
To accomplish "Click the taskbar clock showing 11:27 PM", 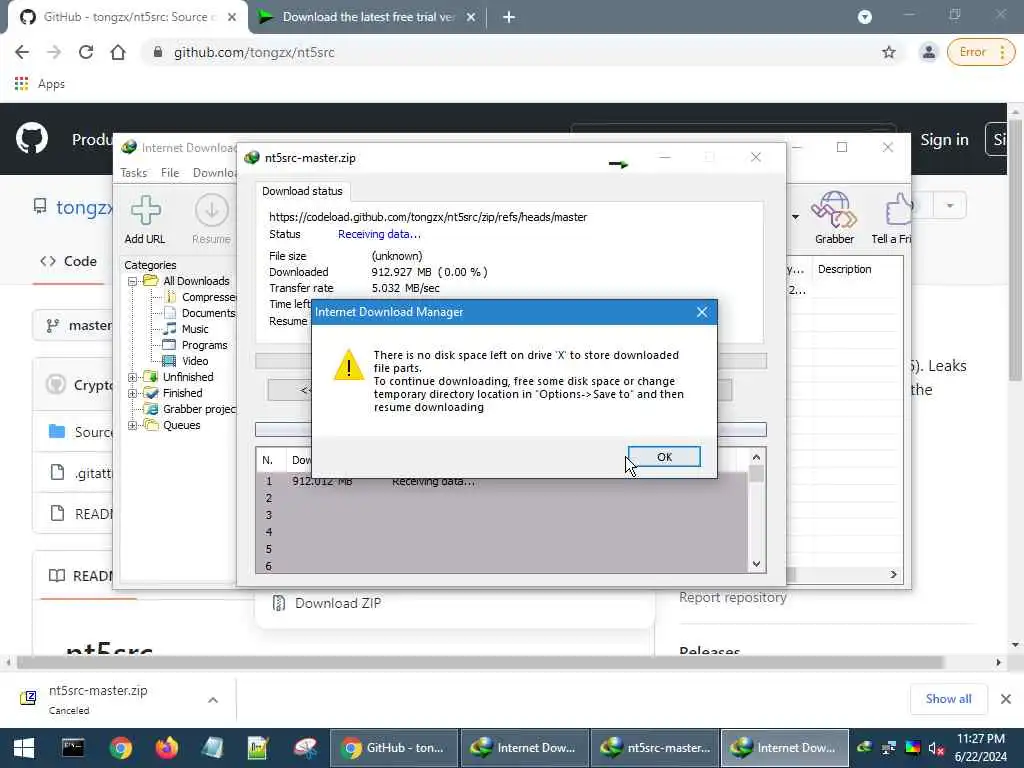I will 980,748.
